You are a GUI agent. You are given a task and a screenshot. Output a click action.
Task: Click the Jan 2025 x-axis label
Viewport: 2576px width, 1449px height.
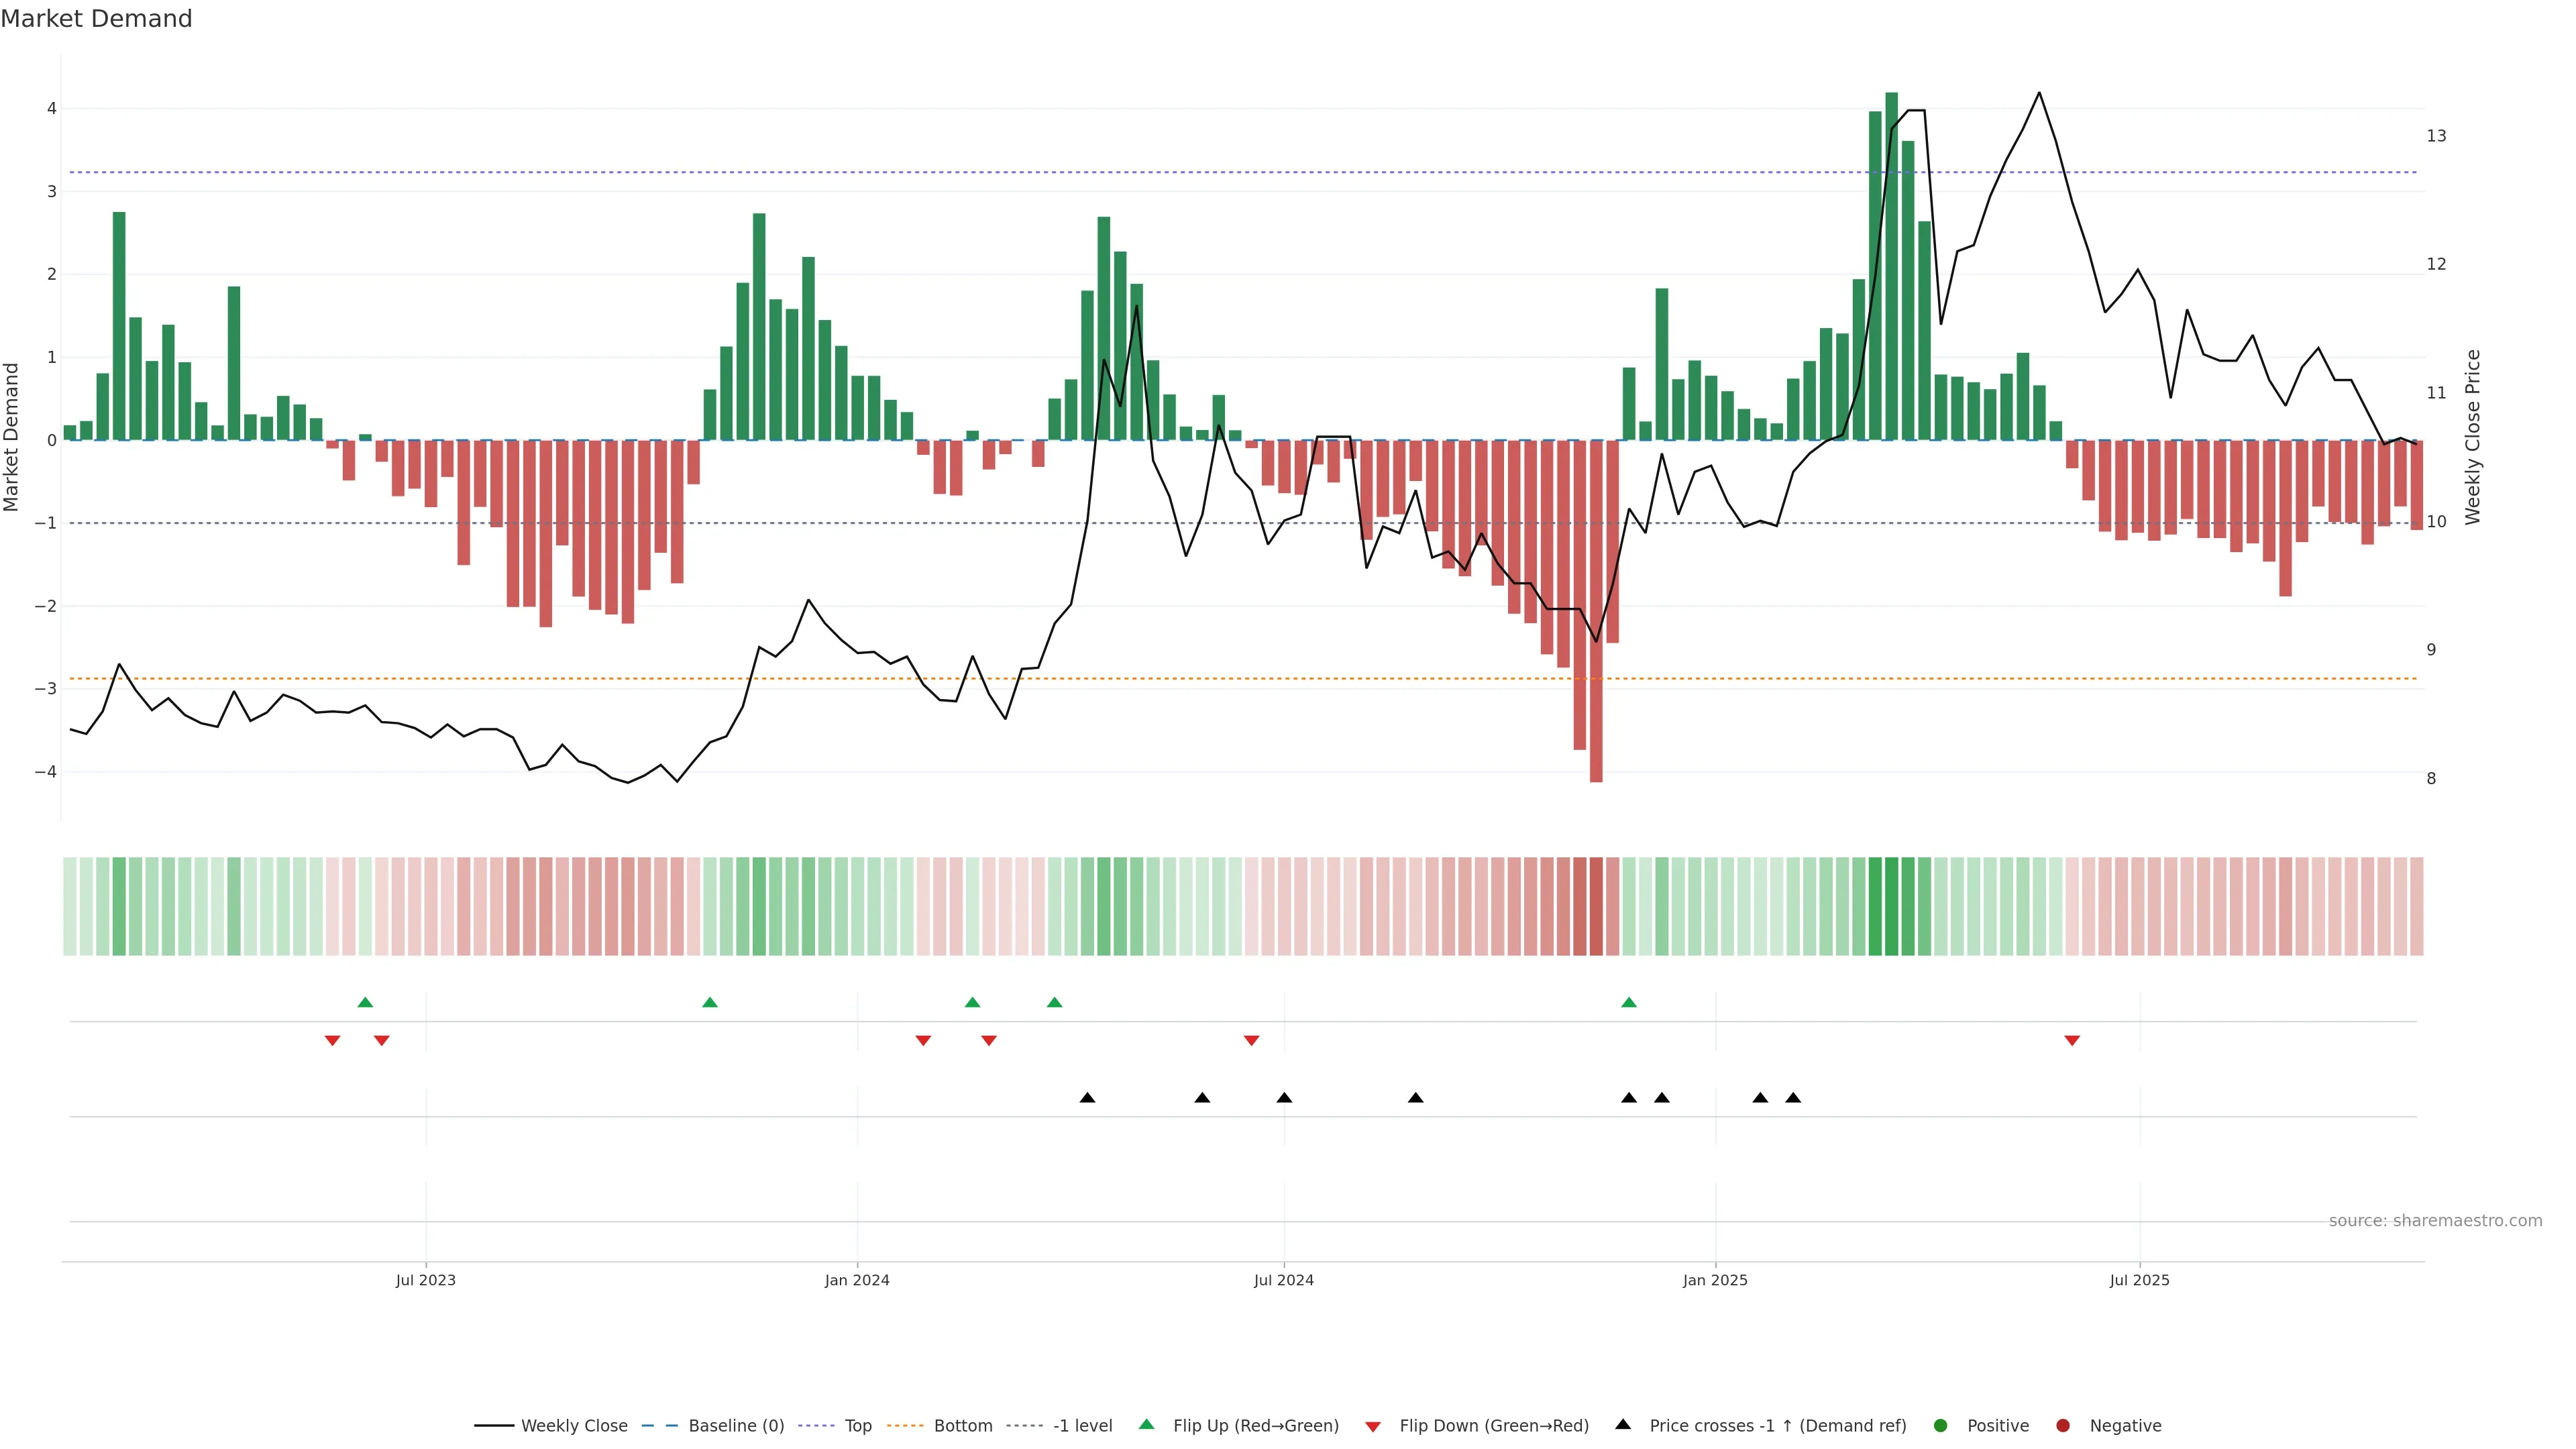(1715, 1280)
